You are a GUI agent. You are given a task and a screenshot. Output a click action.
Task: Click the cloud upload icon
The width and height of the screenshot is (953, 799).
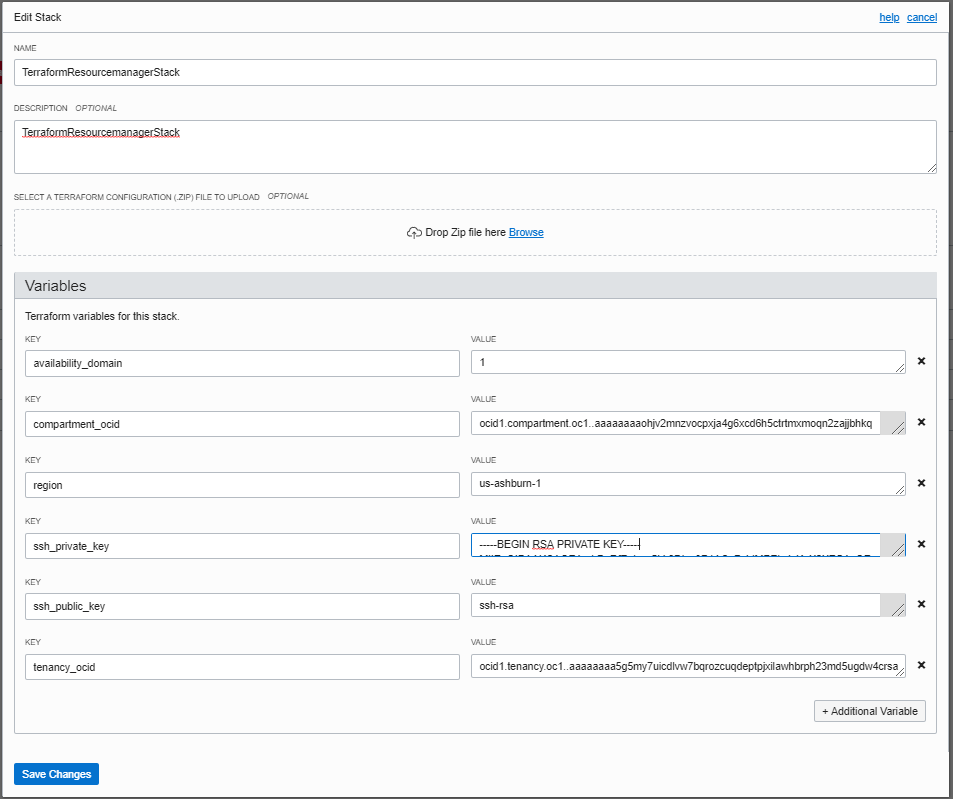[413, 231]
